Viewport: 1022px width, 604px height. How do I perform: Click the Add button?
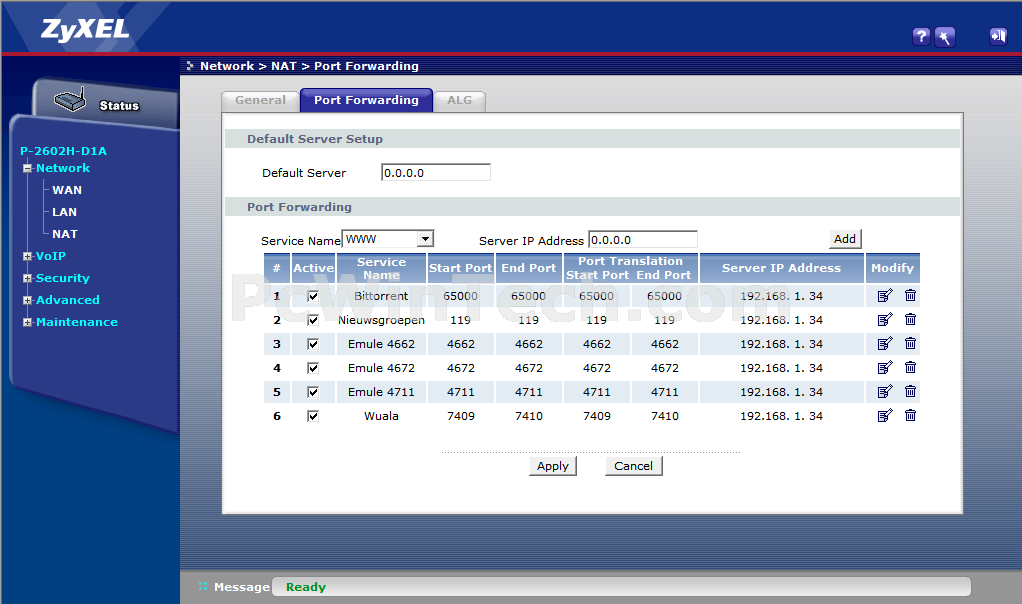[x=845, y=239]
